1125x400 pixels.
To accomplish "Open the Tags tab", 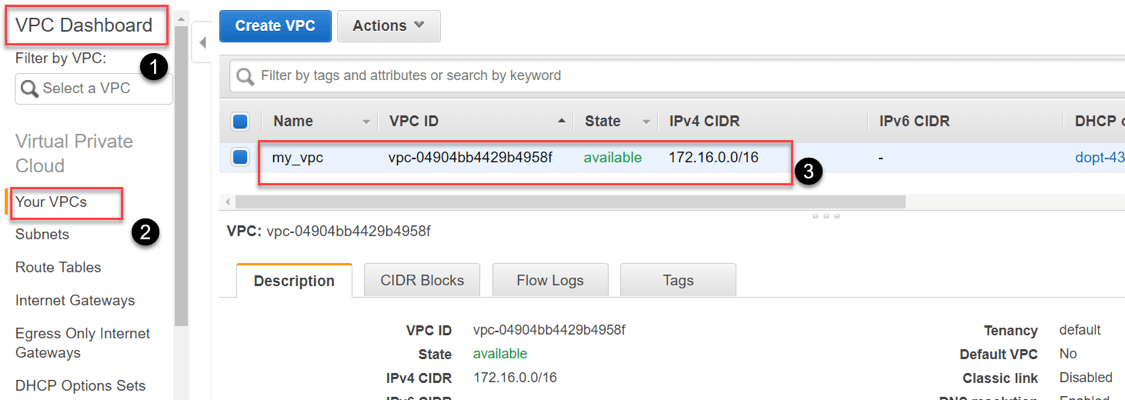I will pos(678,281).
